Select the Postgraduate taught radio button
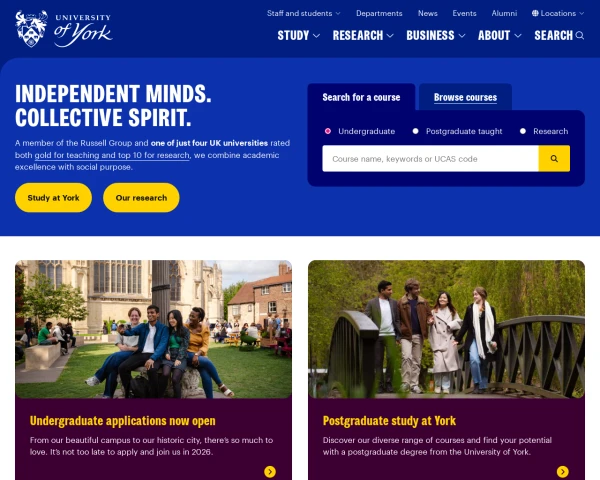 tap(416, 131)
